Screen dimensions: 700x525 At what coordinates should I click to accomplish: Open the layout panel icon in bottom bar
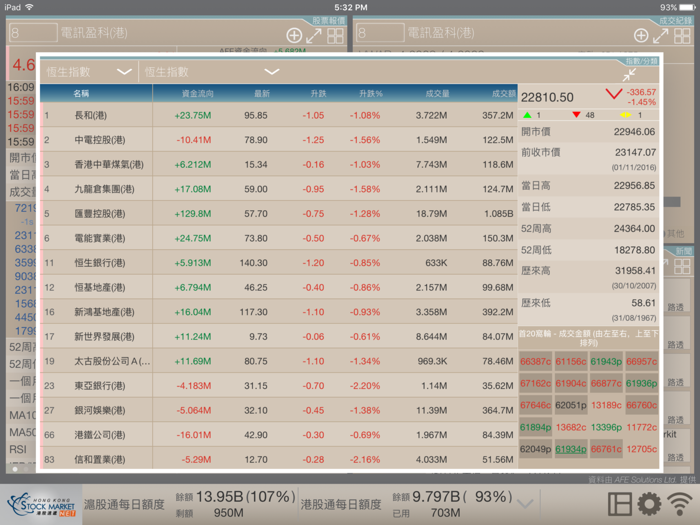(620, 504)
